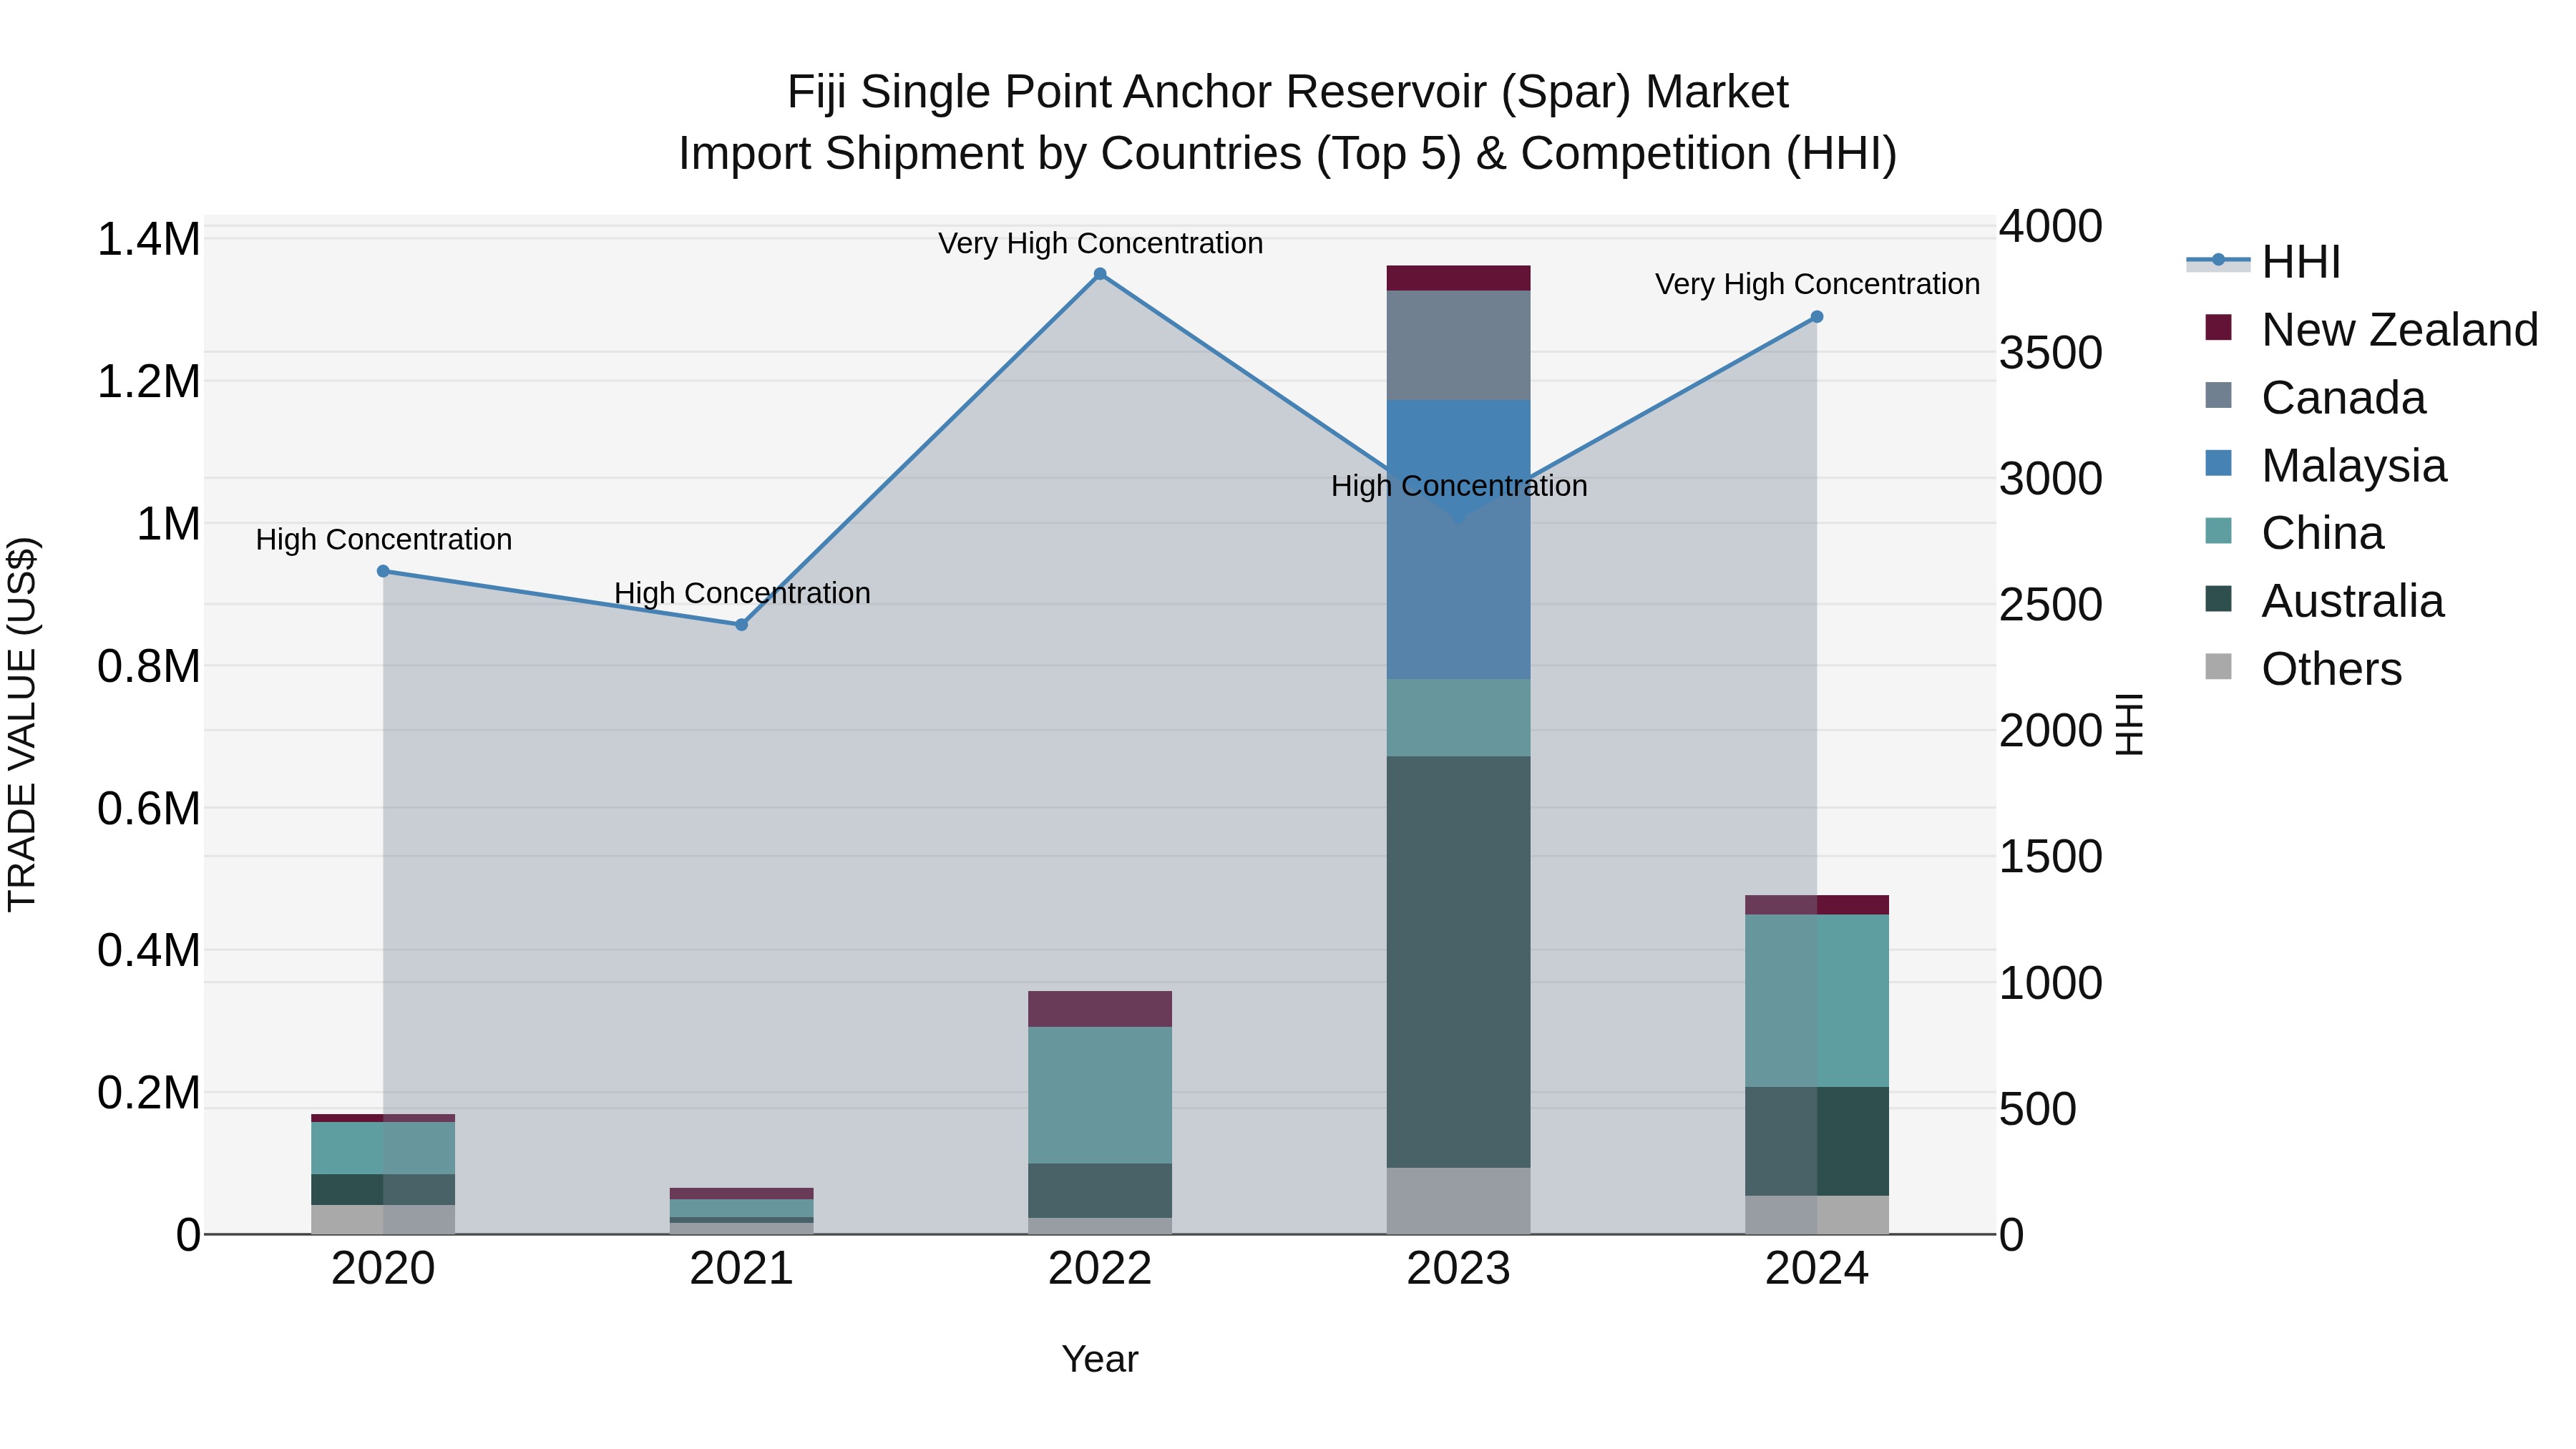2576x1449 pixels.
Task: Click the TRADE VALUE (US$) axis title
Action: pyautogui.click(x=22, y=724)
